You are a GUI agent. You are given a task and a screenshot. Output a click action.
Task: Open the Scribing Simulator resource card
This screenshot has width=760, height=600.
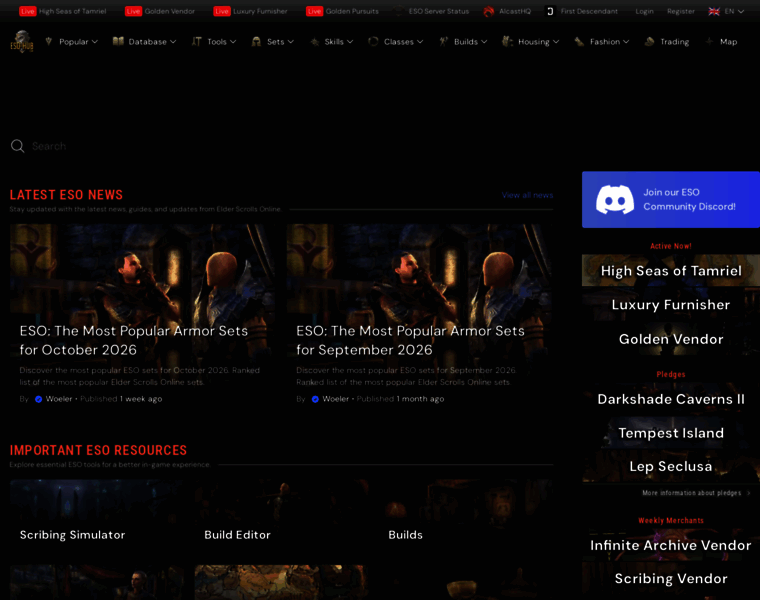[x=97, y=517]
